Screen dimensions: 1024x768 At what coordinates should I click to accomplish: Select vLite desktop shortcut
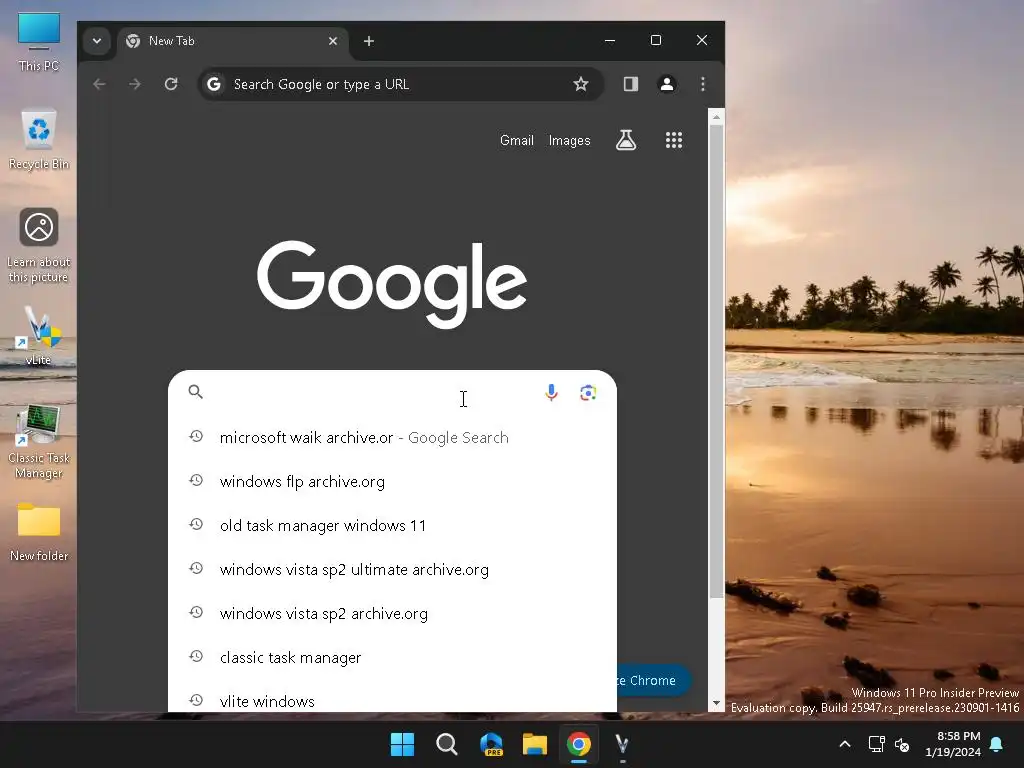[x=38, y=336]
